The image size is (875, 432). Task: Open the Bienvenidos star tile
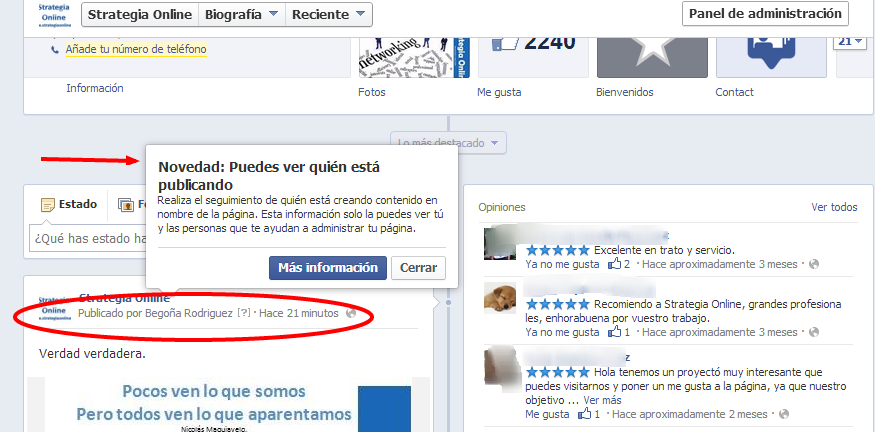click(652, 57)
